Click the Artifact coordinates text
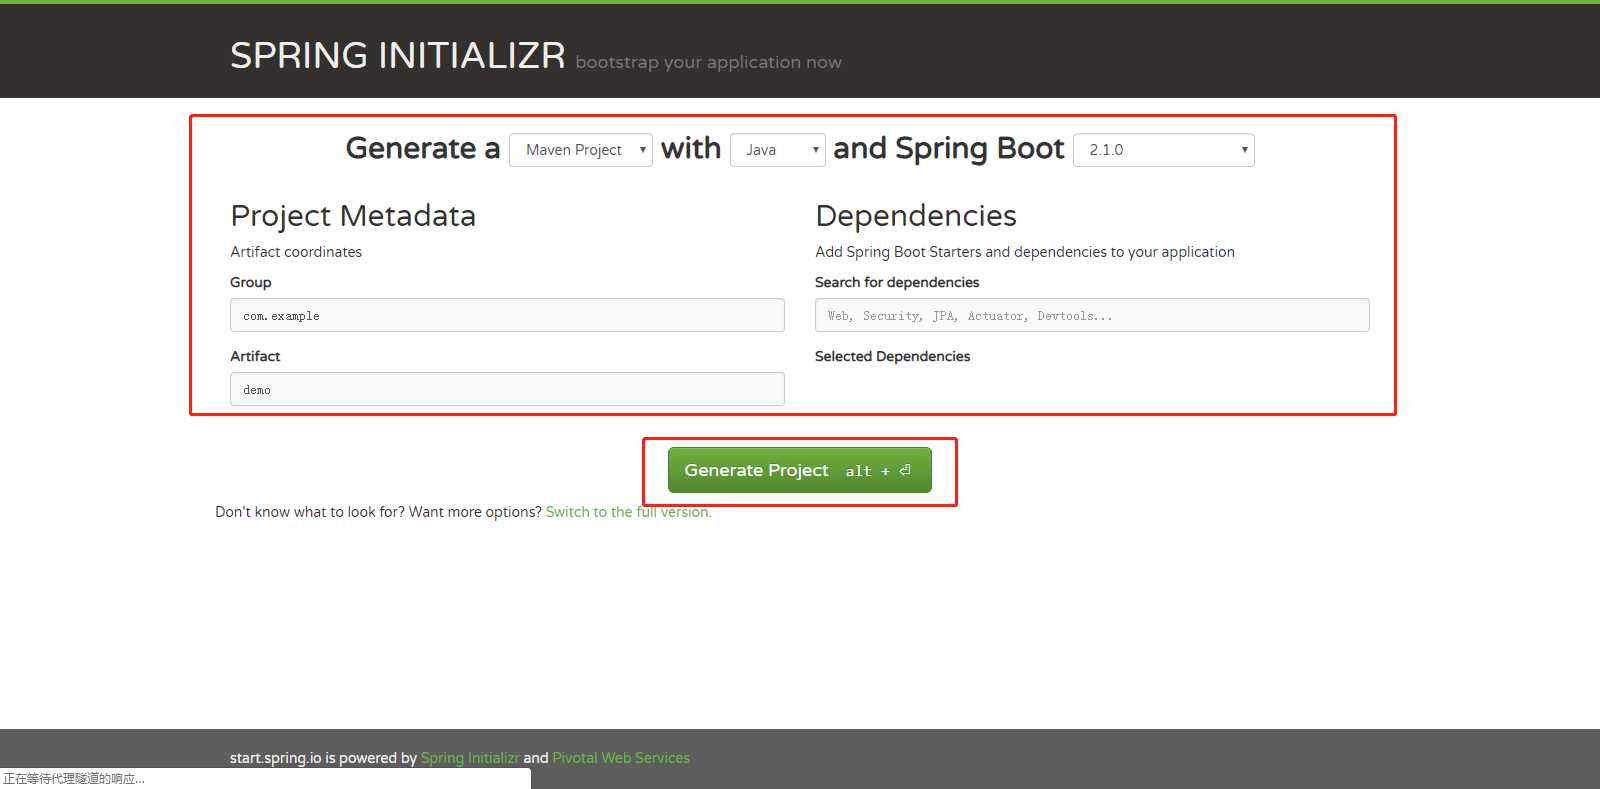 (296, 252)
